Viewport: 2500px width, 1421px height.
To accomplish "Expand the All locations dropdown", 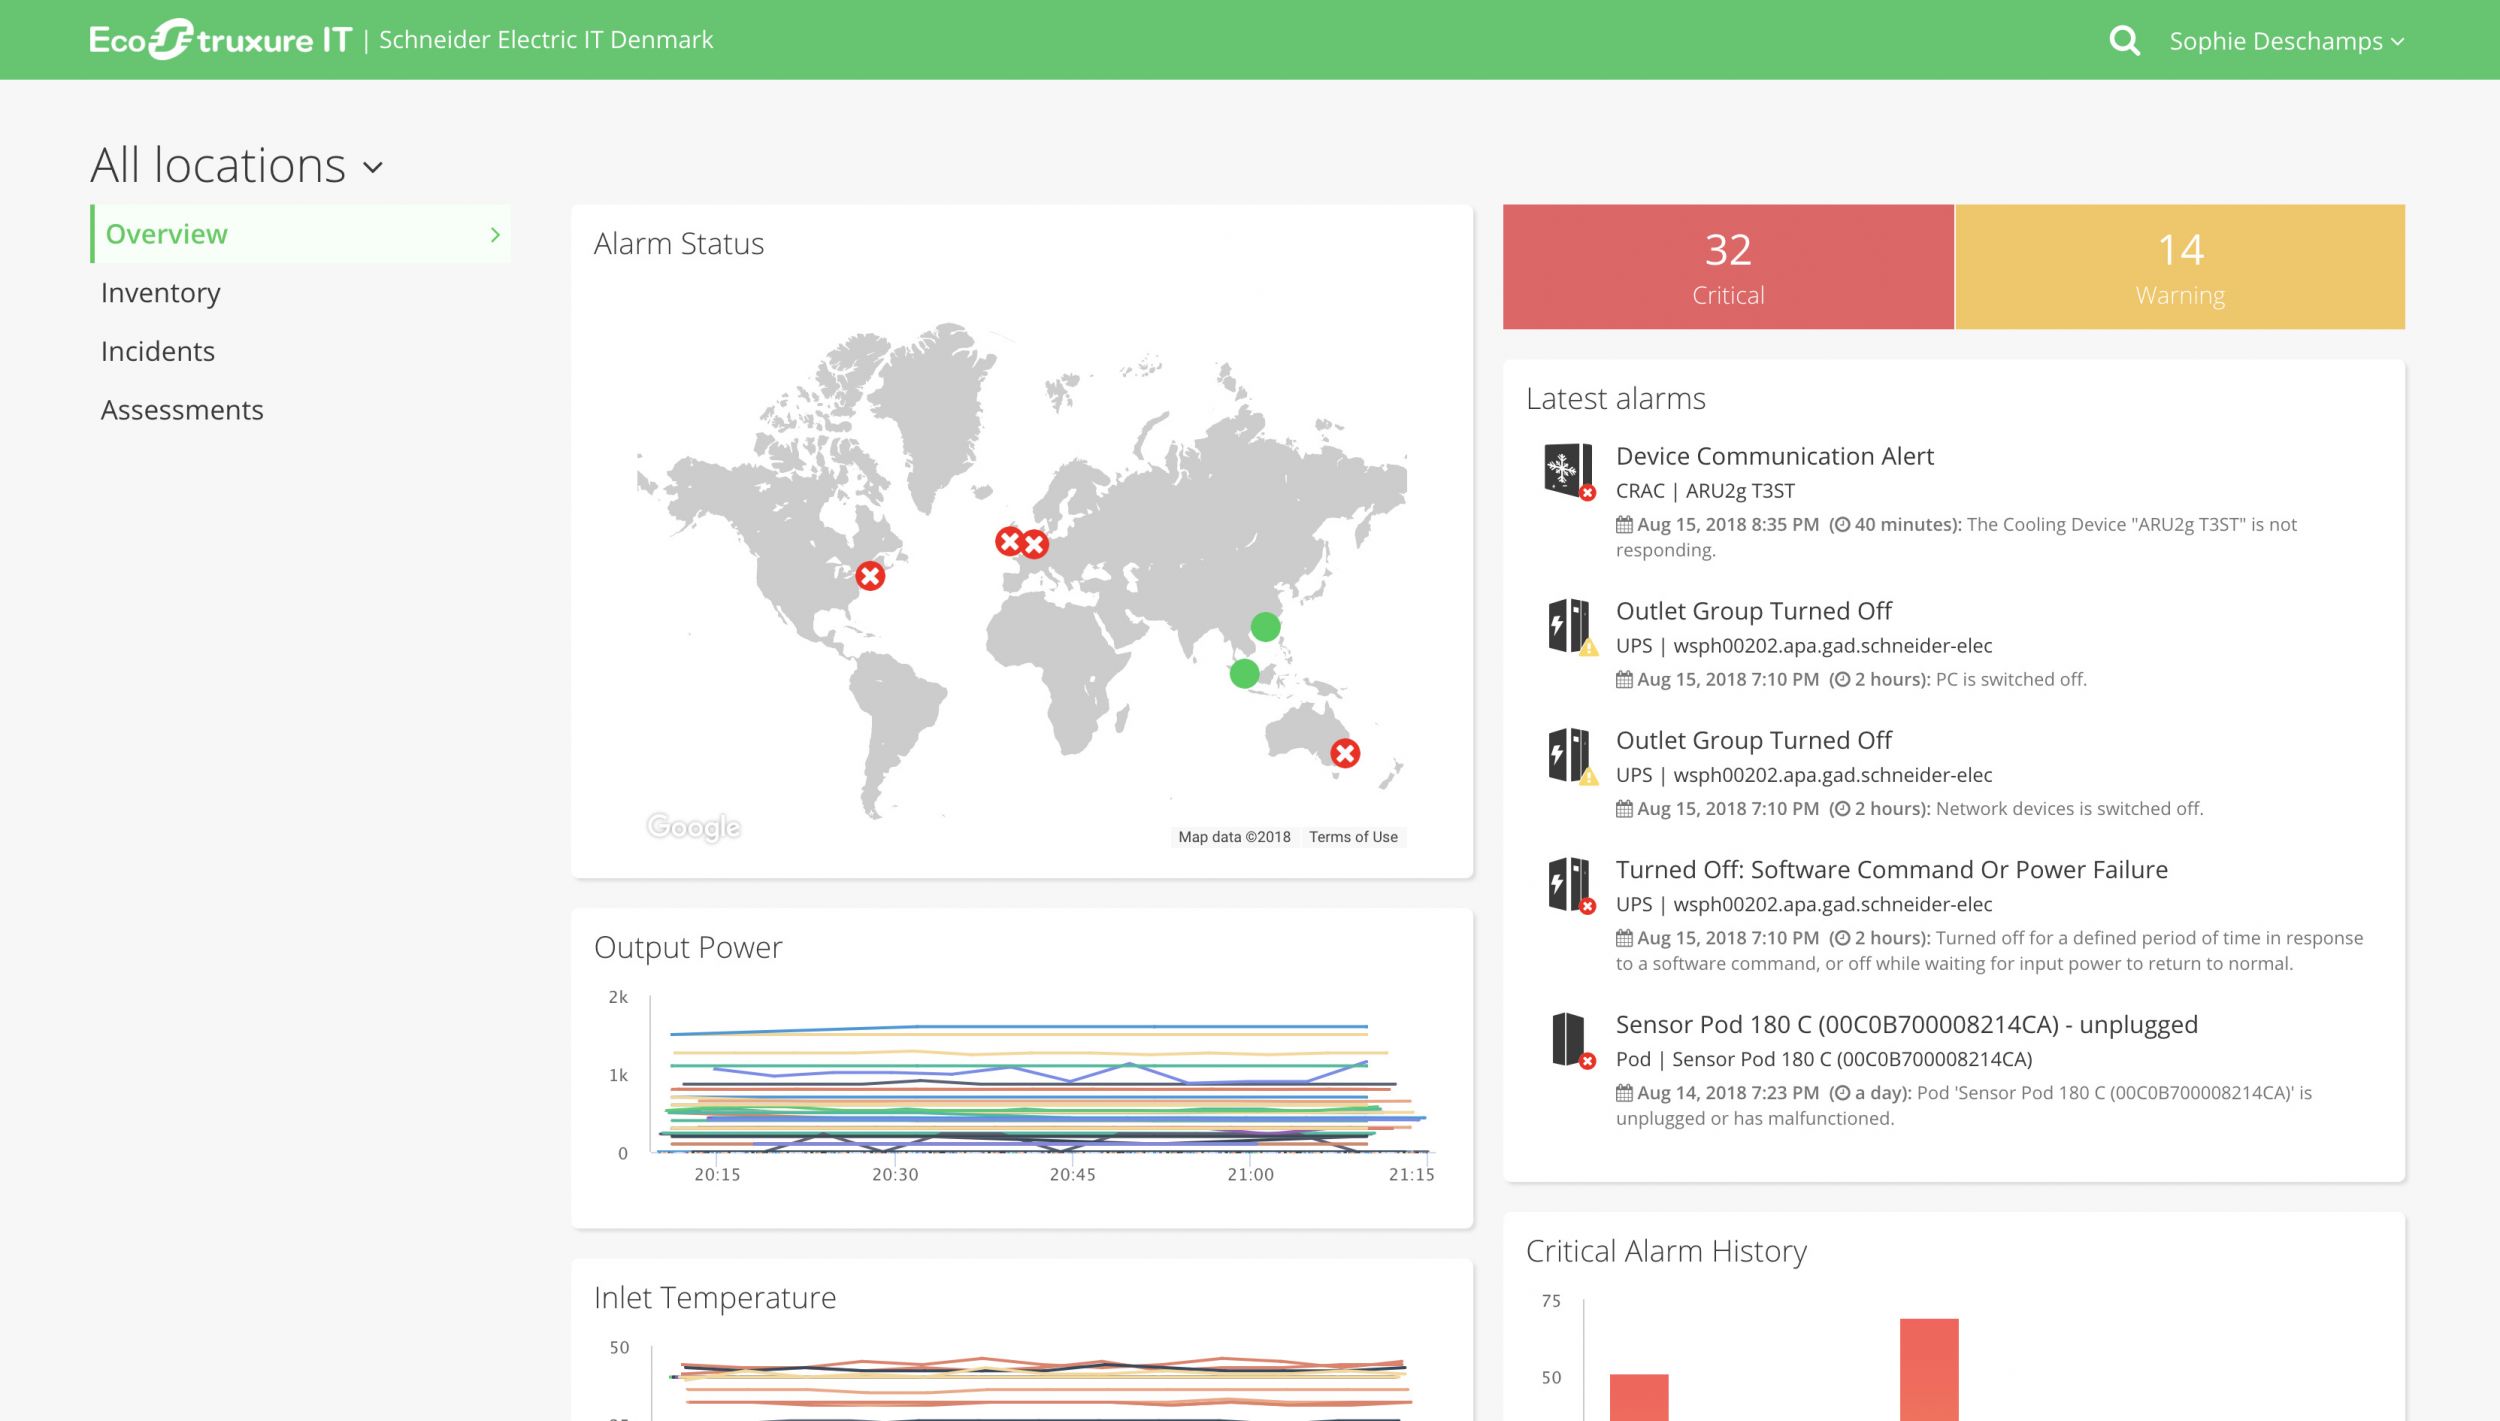I will click(x=237, y=165).
